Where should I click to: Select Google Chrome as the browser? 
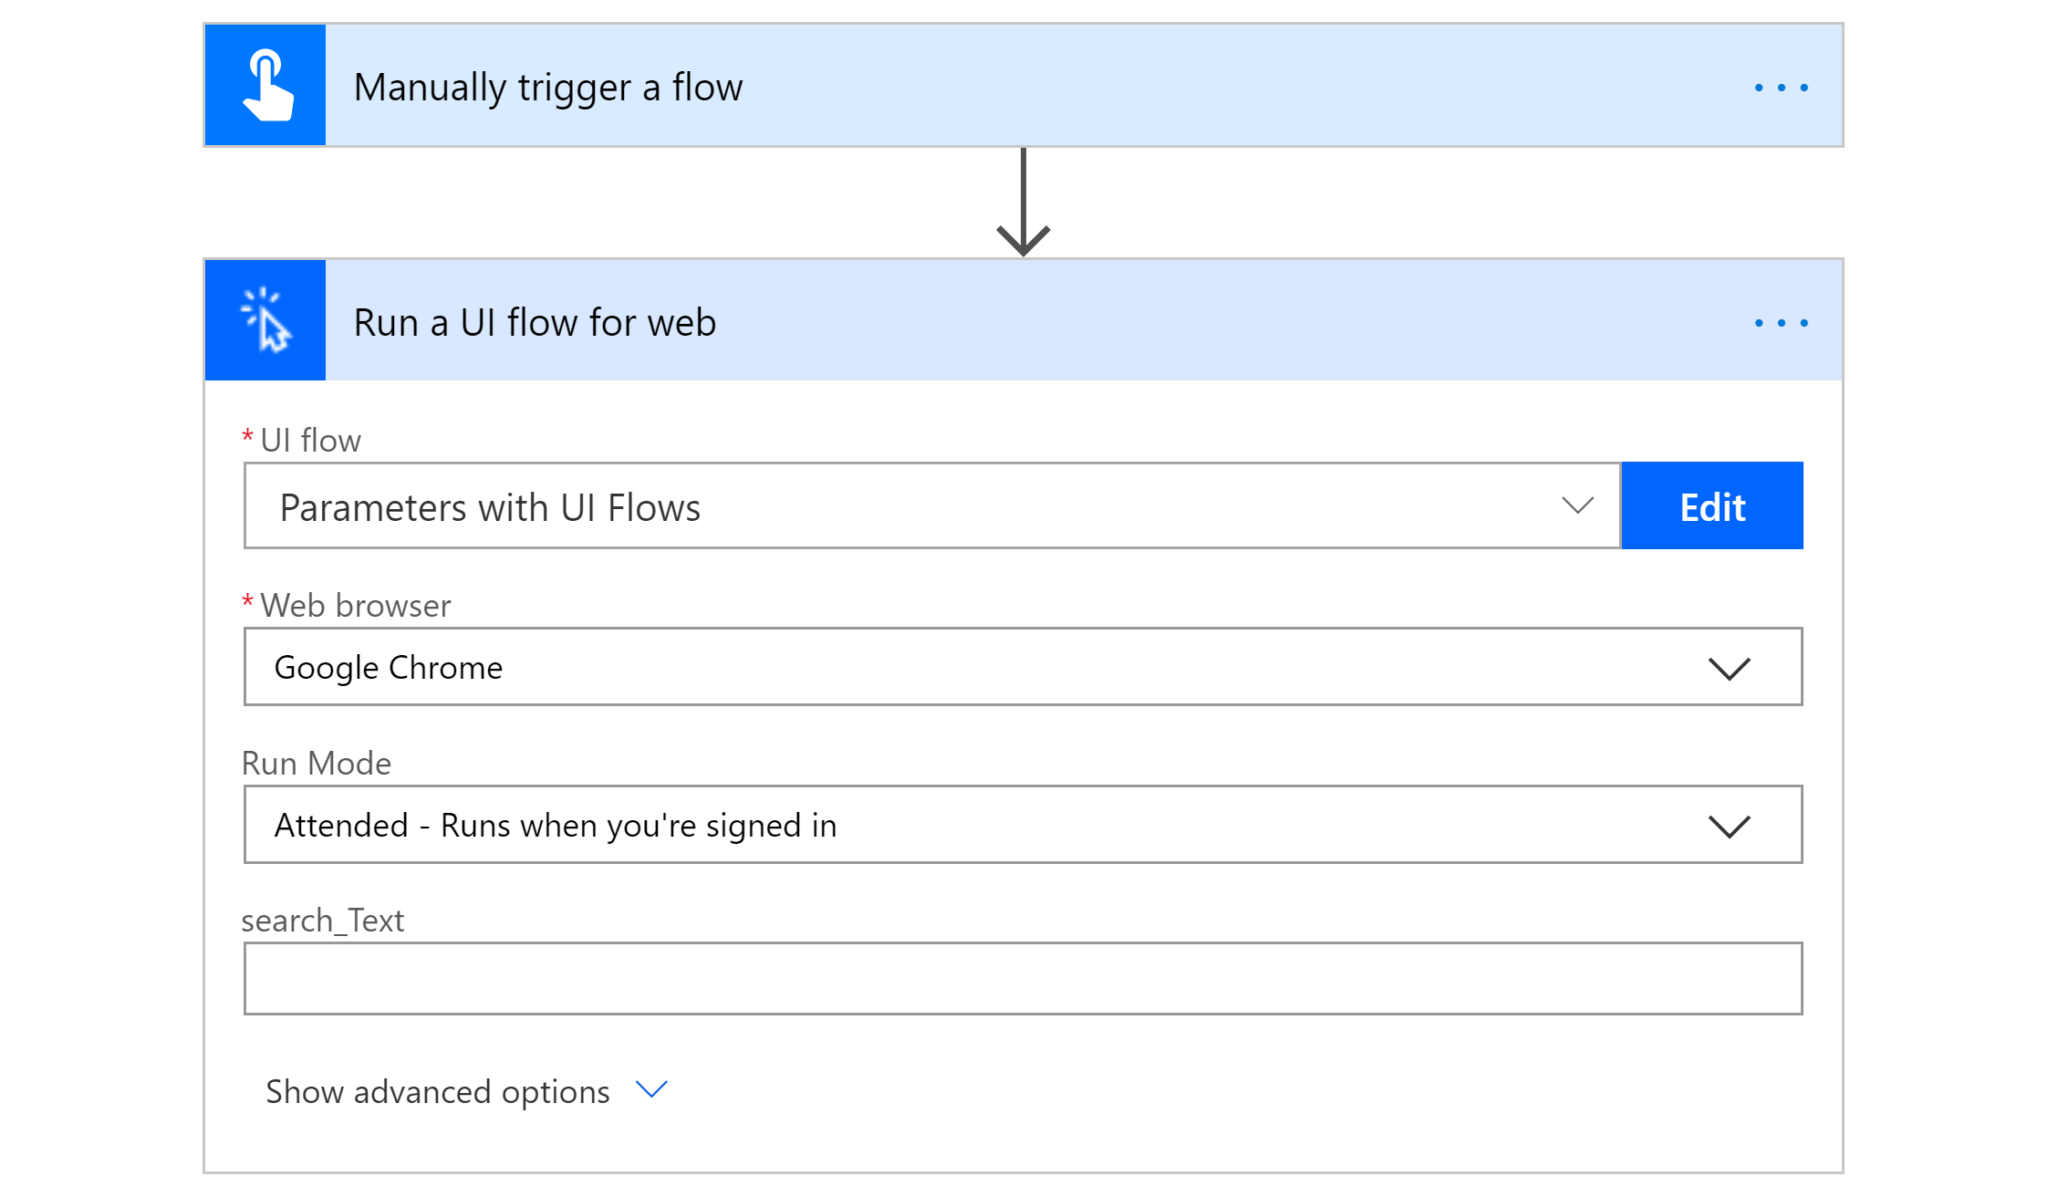point(900,667)
